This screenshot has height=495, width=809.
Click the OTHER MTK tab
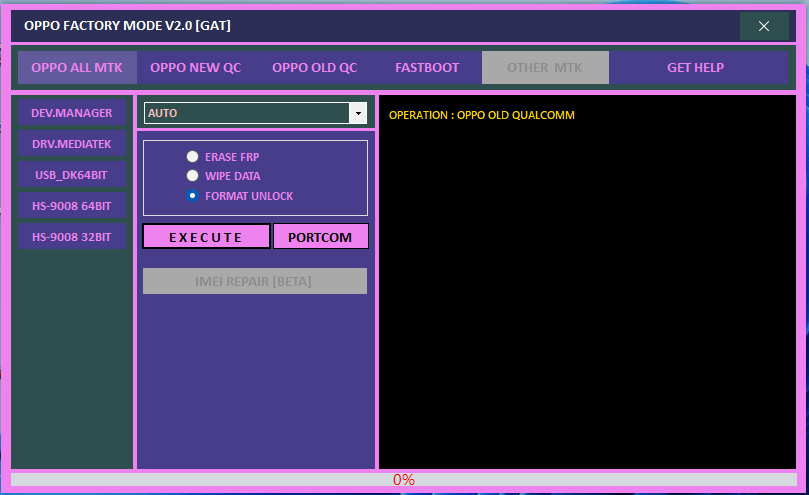pos(544,68)
